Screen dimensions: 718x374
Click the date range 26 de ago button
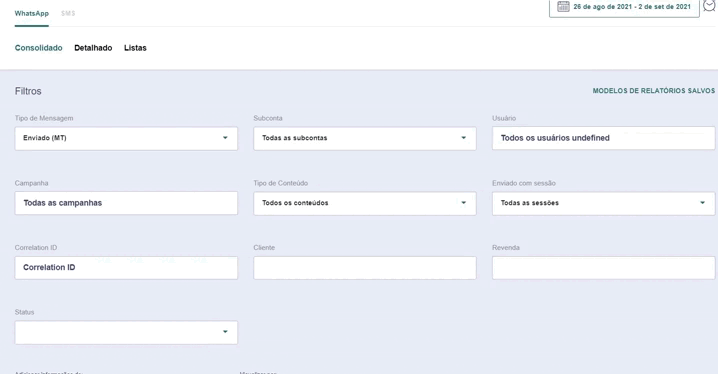click(624, 7)
